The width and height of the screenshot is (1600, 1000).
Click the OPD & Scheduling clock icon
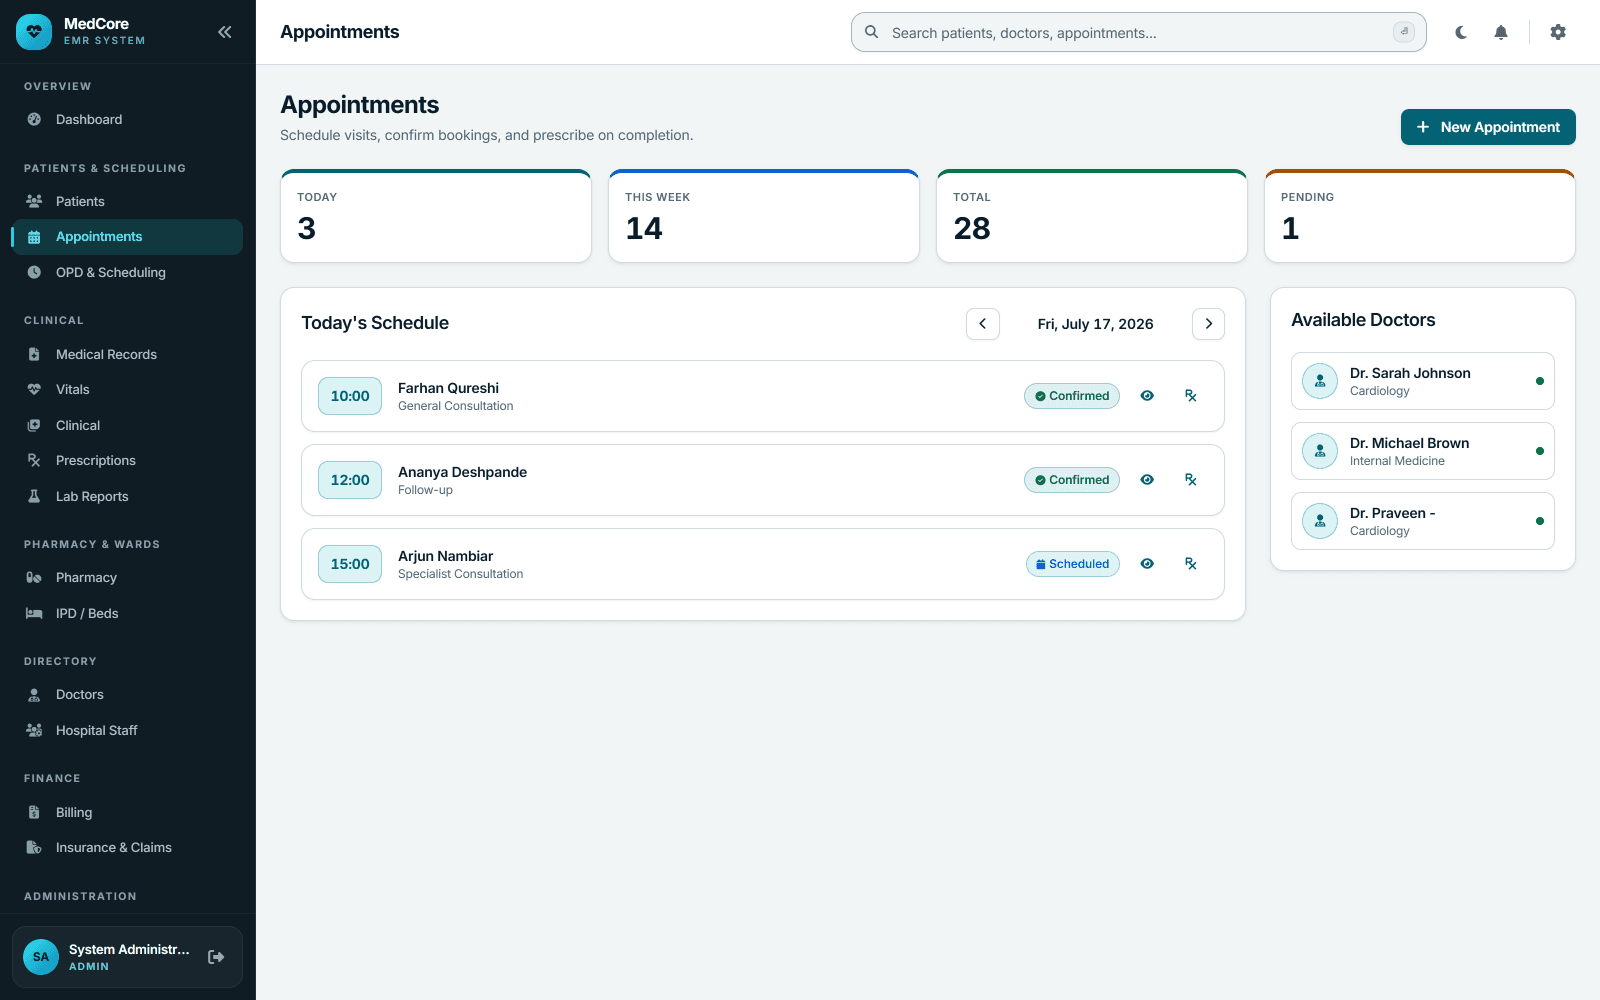[x=34, y=272]
